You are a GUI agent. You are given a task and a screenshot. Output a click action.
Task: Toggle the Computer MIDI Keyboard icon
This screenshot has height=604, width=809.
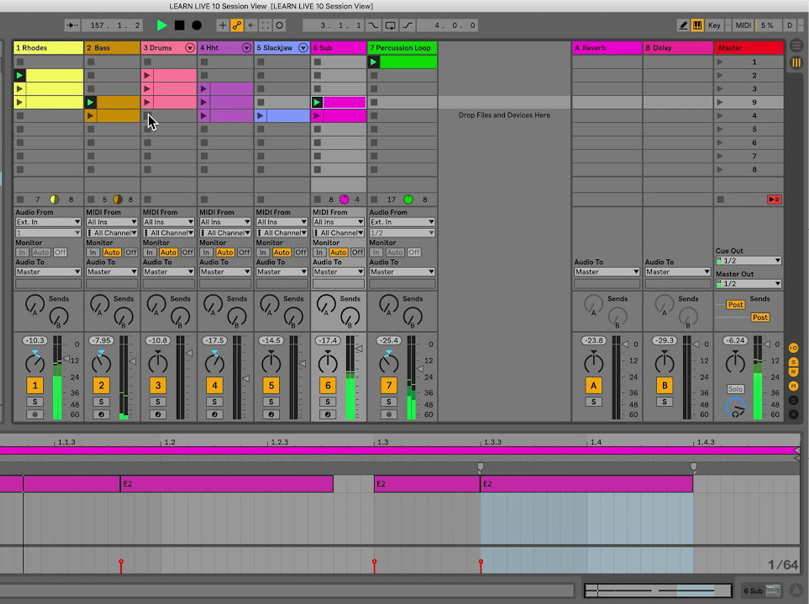(x=697, y=25)
